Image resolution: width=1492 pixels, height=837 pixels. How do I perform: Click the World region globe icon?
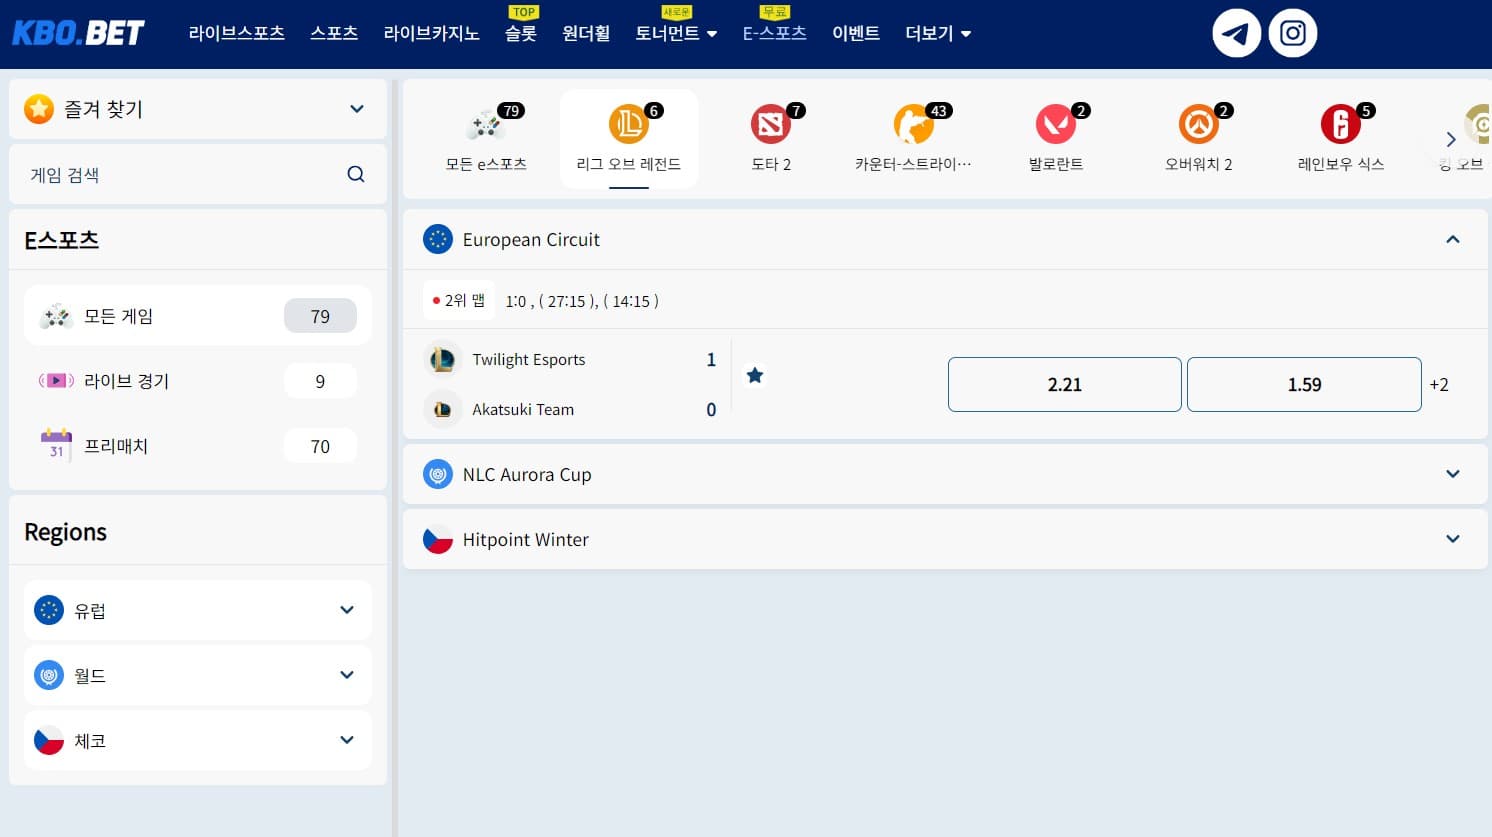point(49,675)
